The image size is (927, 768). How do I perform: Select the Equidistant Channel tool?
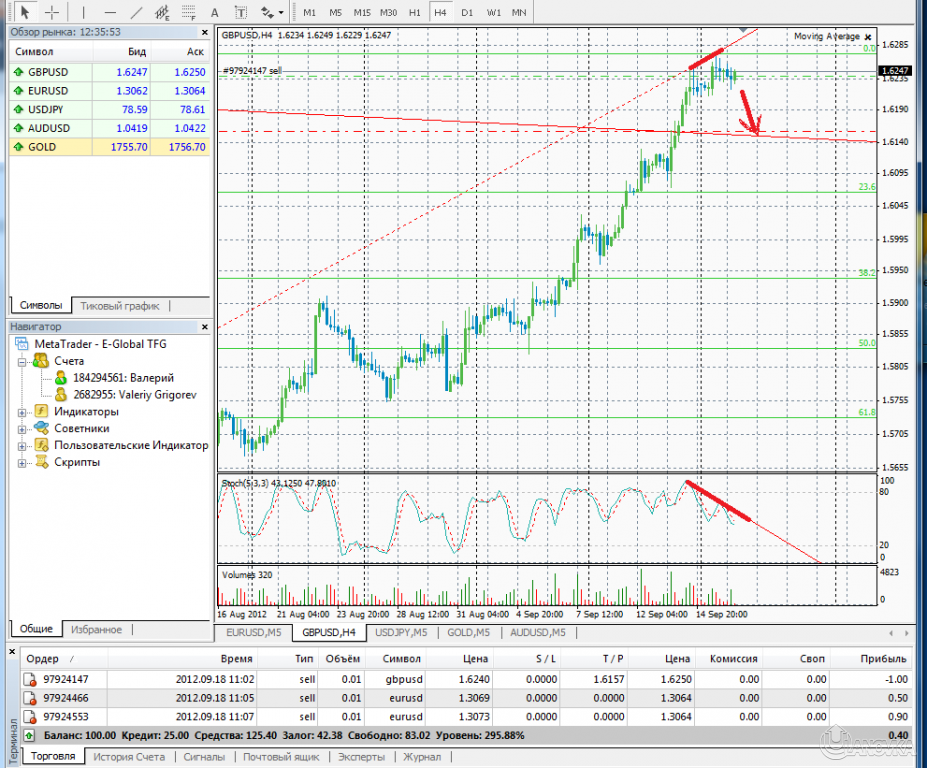[x=162, y=12]
